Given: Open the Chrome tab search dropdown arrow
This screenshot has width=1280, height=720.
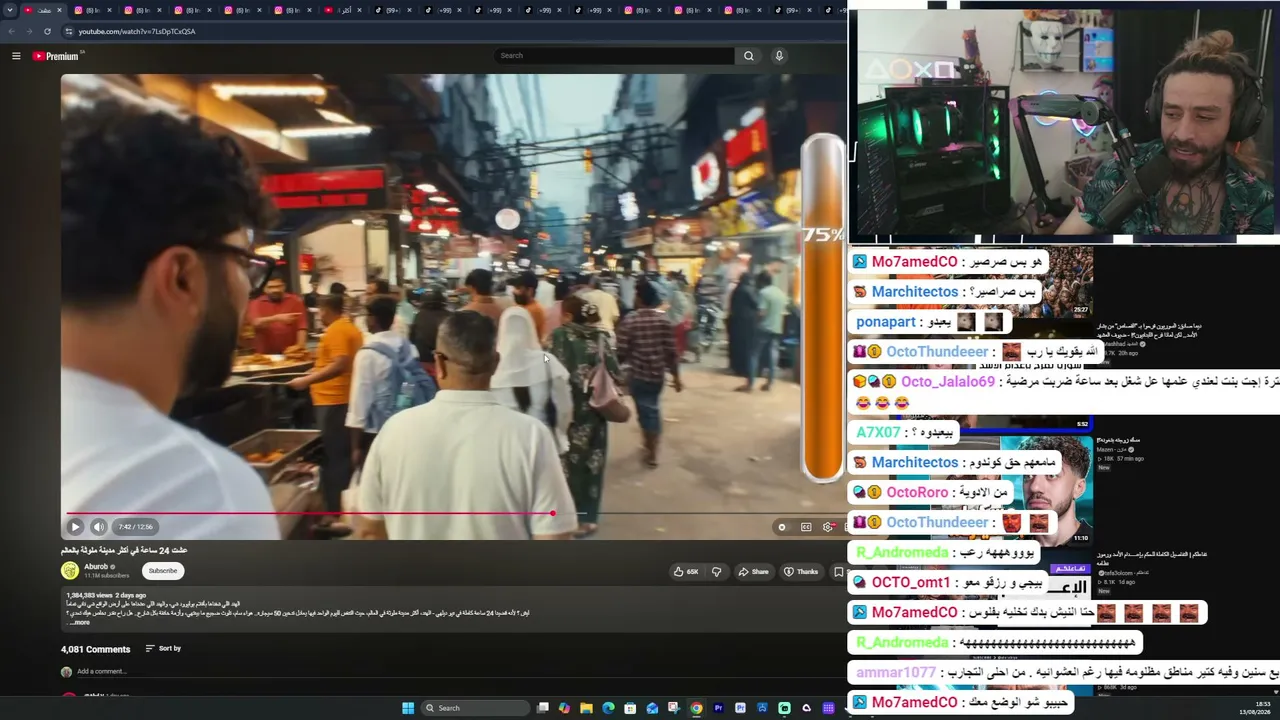Looking at the screenshot, I should tap(10, 10).
